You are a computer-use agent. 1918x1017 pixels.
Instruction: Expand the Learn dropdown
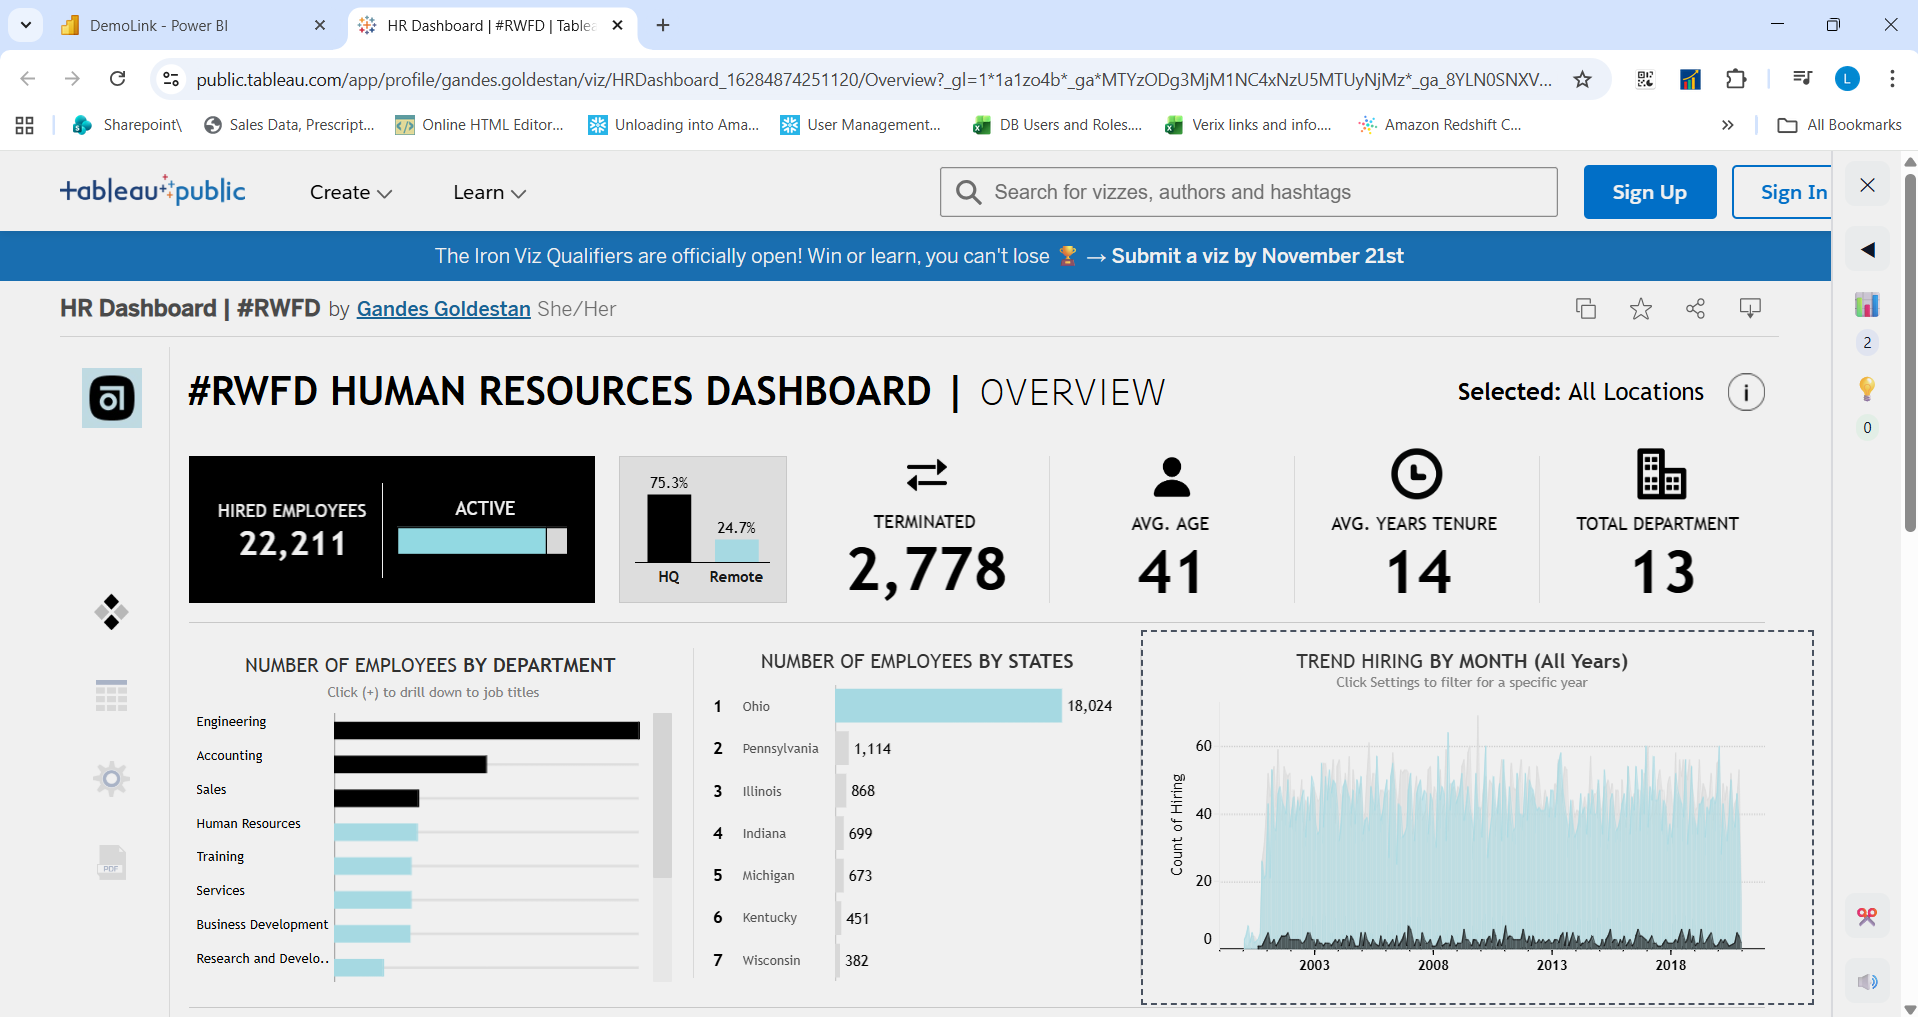pyautogui.click(x=488, y=192)
